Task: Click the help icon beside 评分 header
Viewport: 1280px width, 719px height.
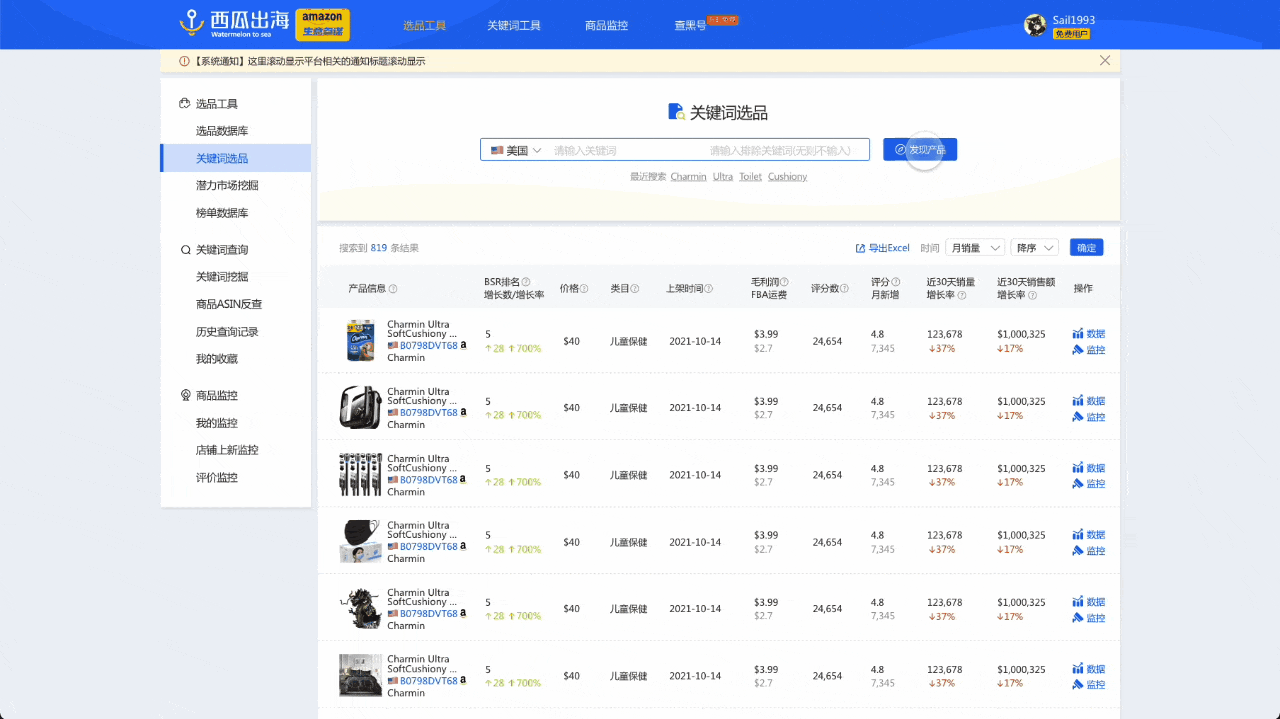Action: [896, 282]
